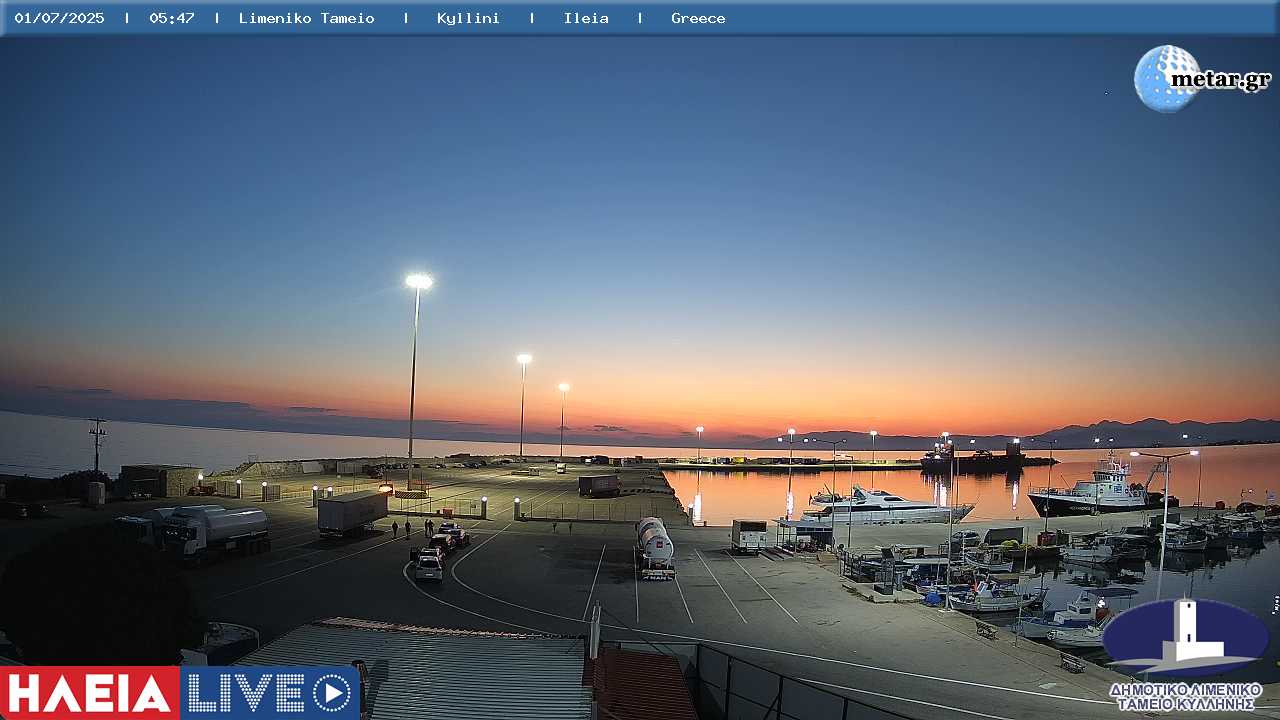Click the date text 01/07/2025
The height and width of the screenshot is (720, 1280).
coord(59,18)
